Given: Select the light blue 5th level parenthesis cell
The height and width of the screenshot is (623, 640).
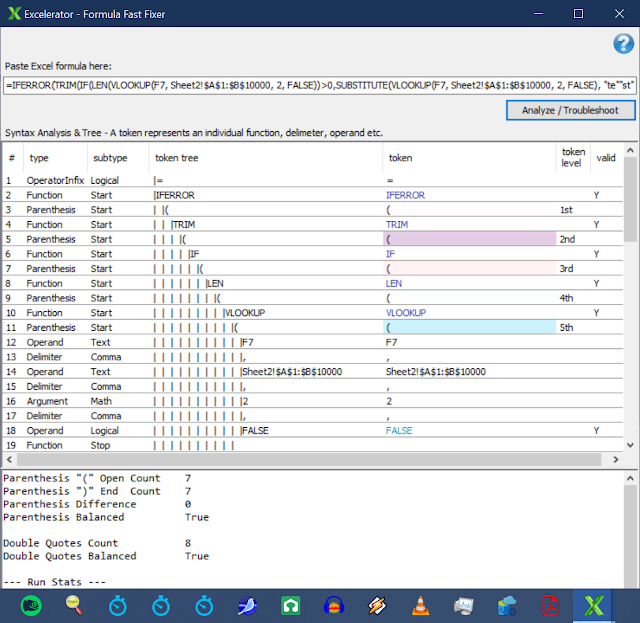Looking at the screenshot, I should (x=469, y=327).
